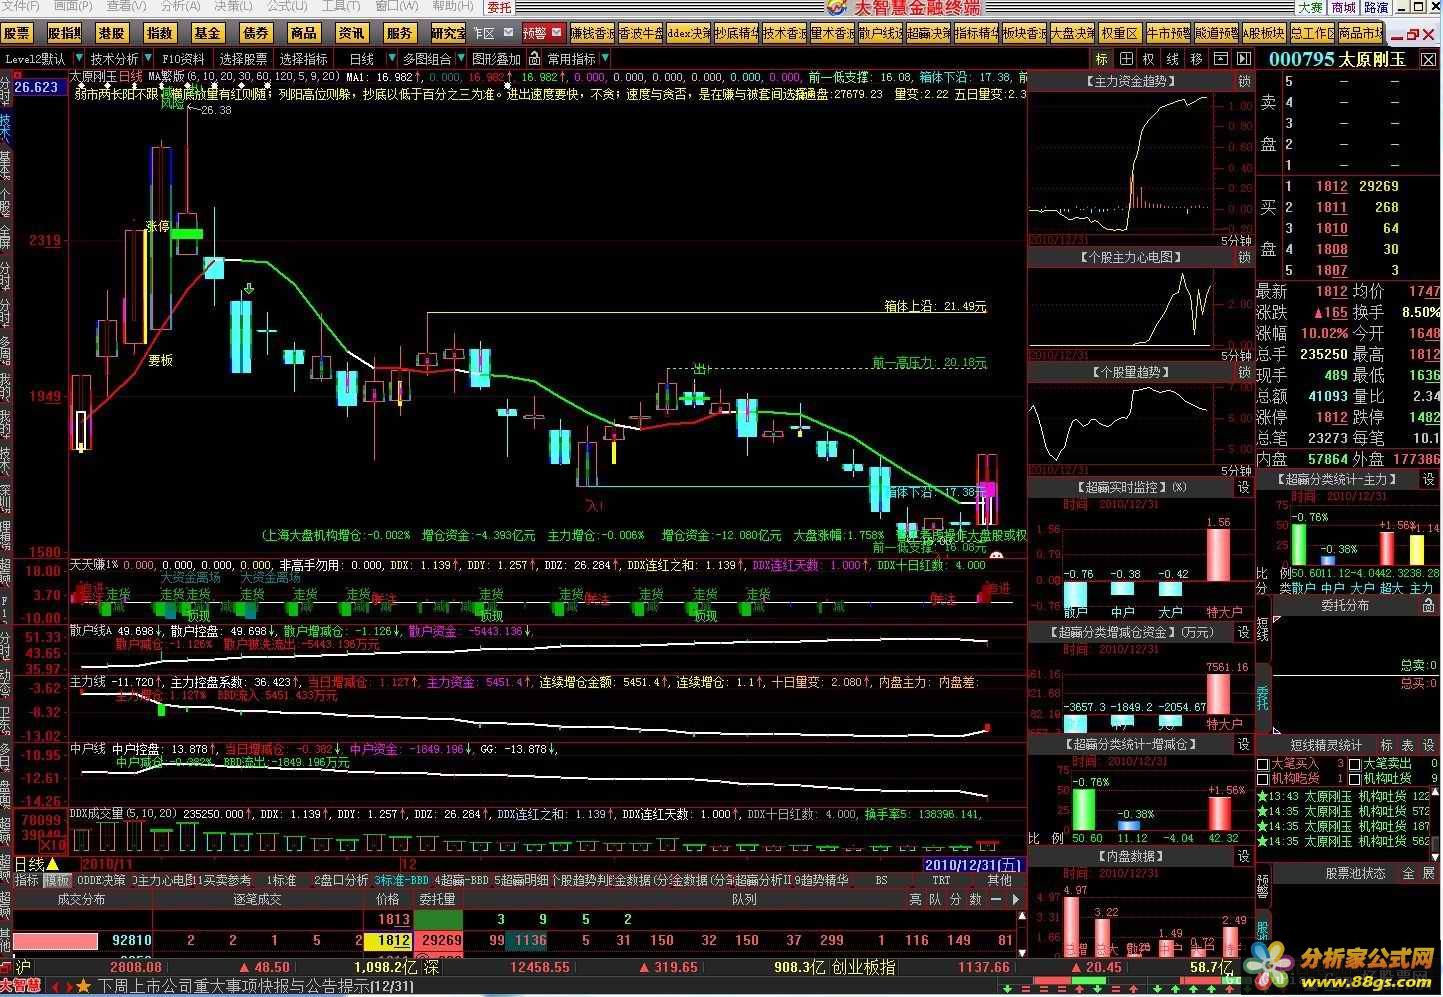This screenshot has height=997, width=1443.
Task: Click the 选择指标 button
Action: click(303, 59)
